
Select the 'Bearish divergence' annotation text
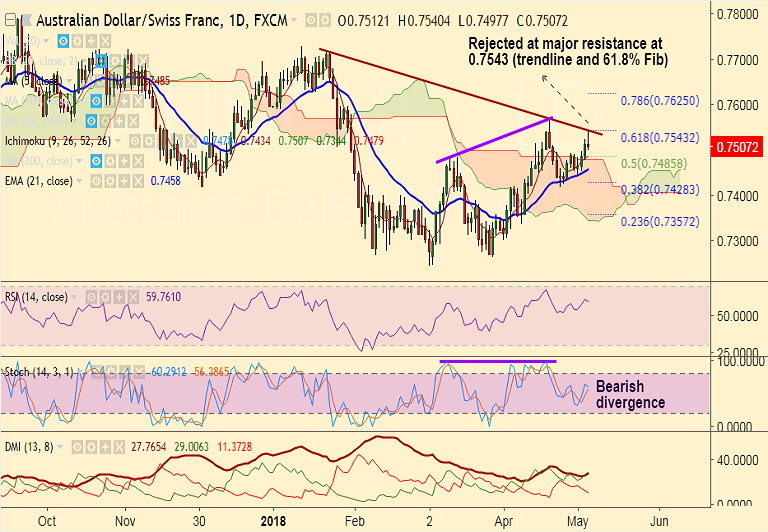(630, 394)
